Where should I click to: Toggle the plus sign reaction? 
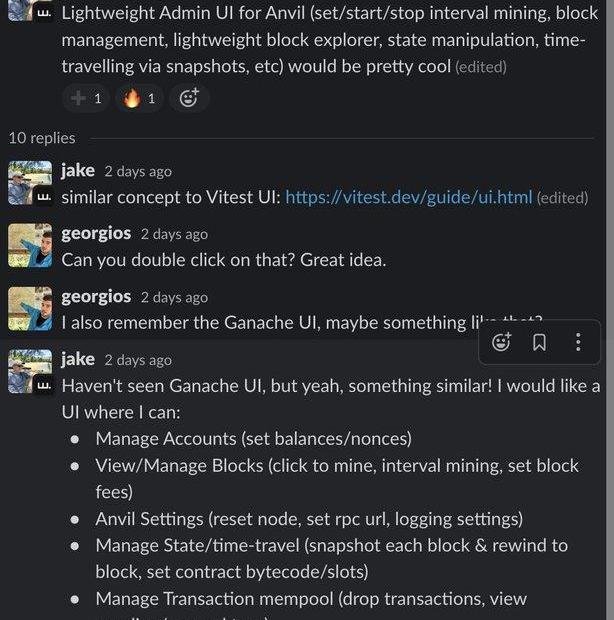point(87,98)
